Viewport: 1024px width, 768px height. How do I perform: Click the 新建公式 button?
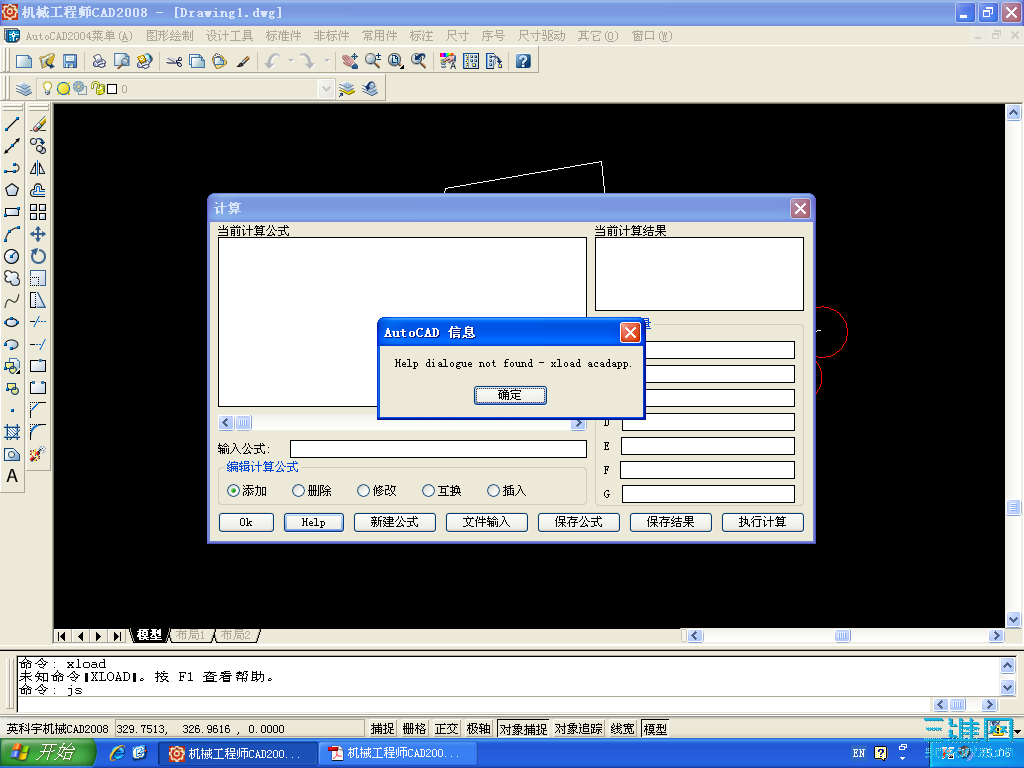pyautogui.click(x=394, y=522)
